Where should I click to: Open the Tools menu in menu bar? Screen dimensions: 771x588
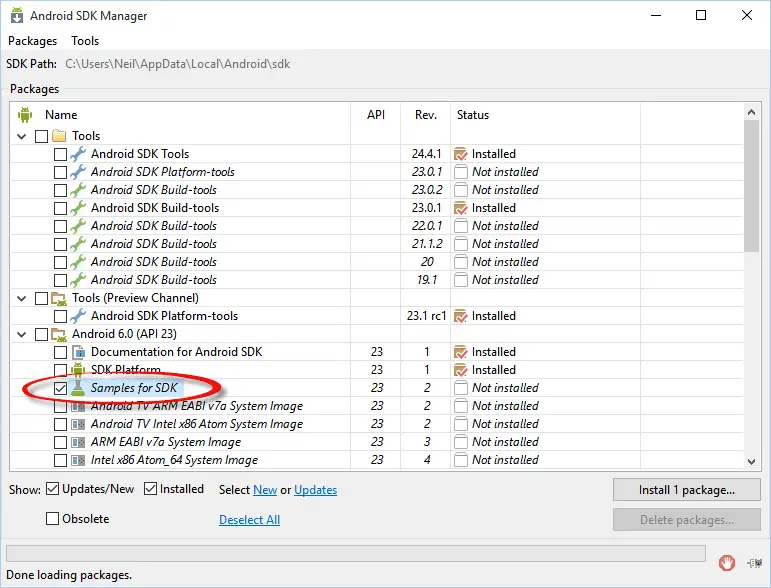[85, 41]
